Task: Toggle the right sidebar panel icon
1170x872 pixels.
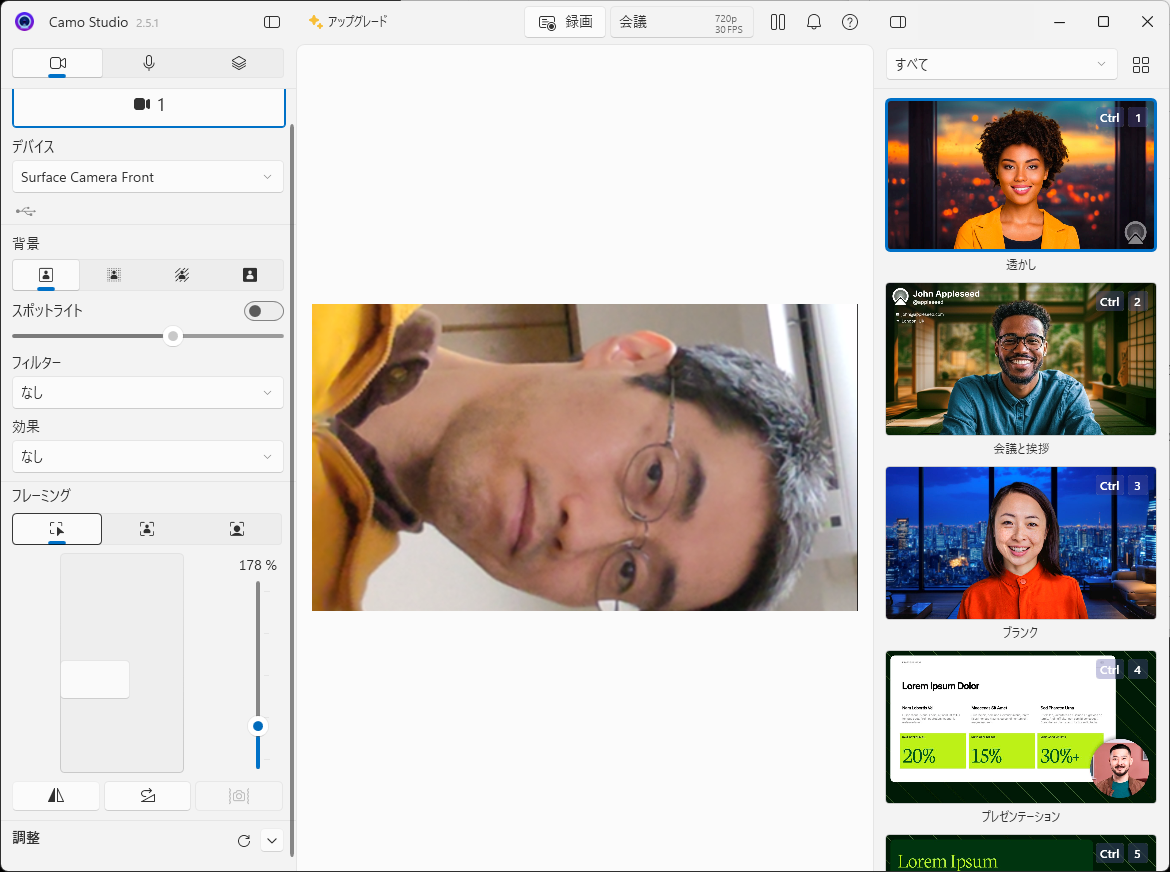Action: [x=898, y=22]
